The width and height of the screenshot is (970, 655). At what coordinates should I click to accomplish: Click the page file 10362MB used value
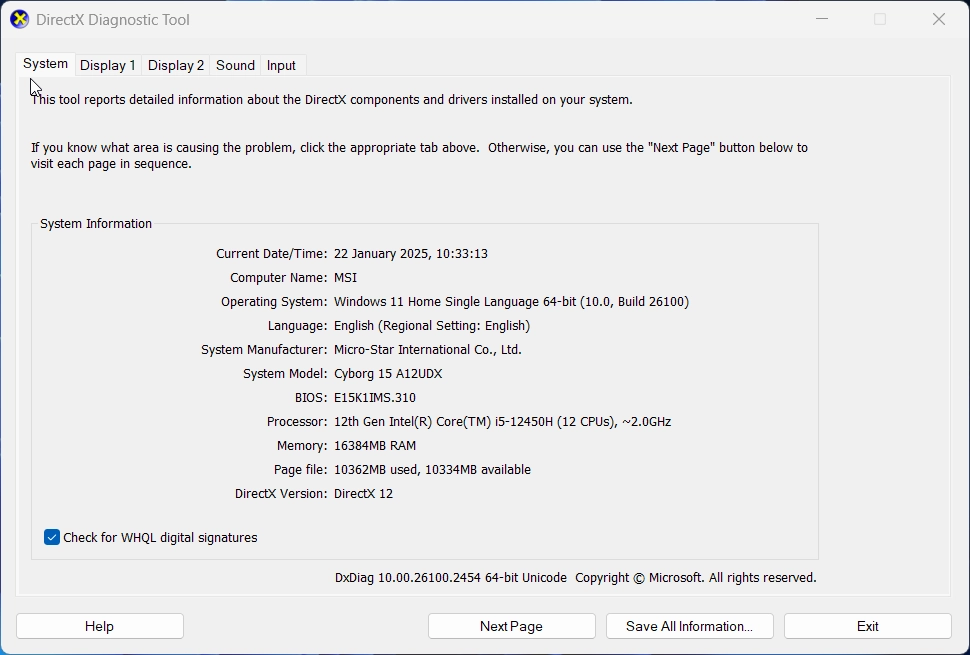(x=432, y=470)
